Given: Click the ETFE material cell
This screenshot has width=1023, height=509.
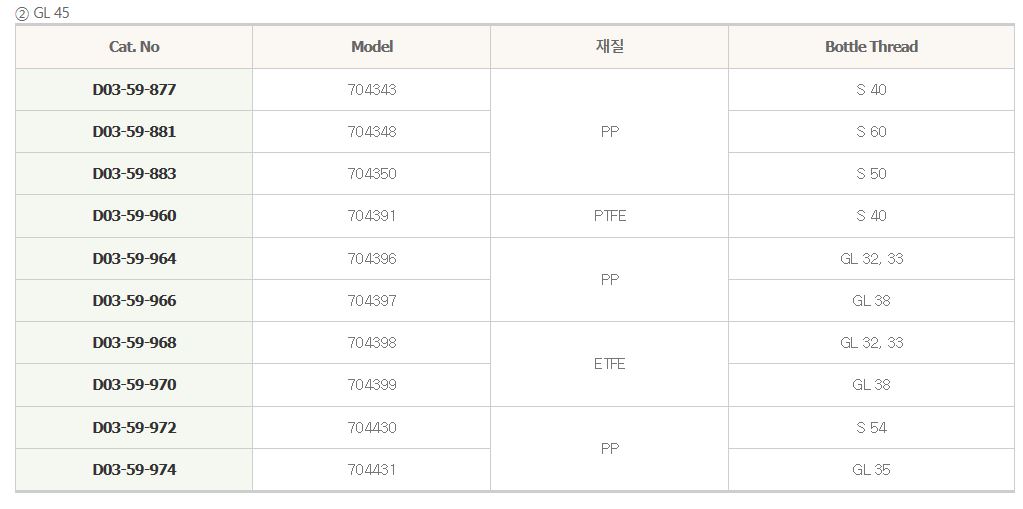Looking at the screenshot, I should (609, 364).
